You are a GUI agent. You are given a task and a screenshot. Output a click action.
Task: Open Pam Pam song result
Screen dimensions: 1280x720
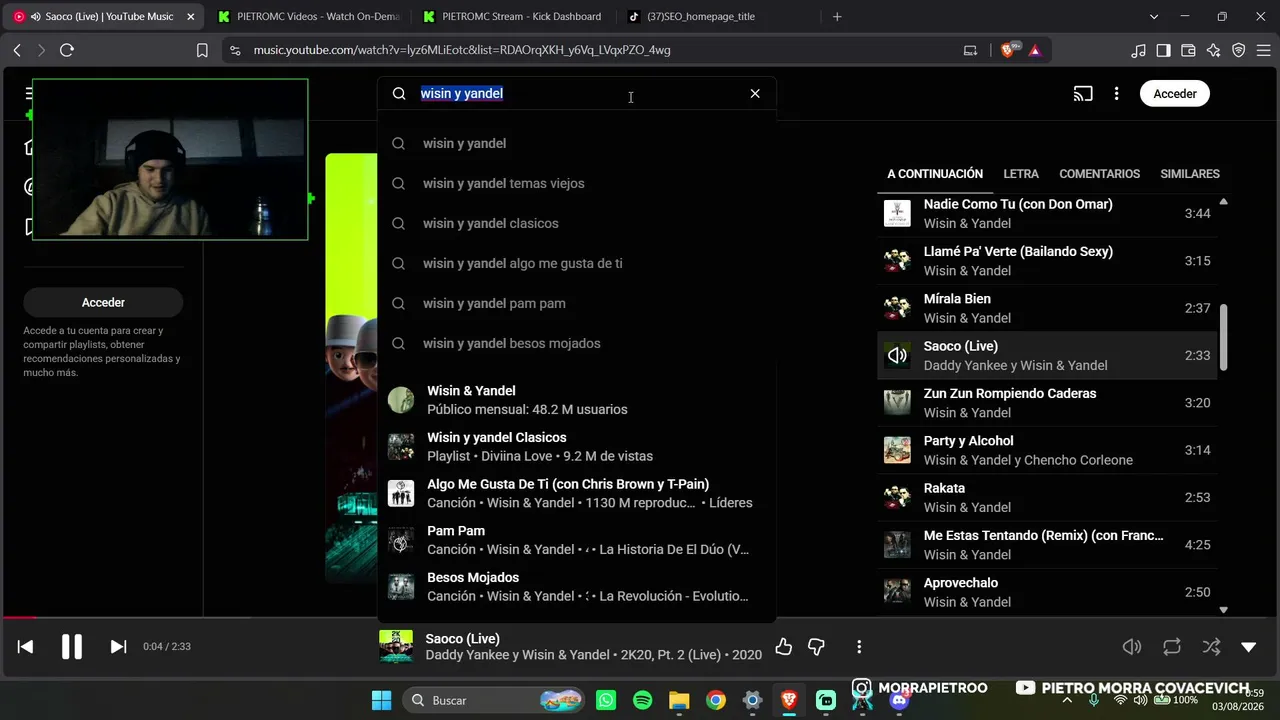576,540
